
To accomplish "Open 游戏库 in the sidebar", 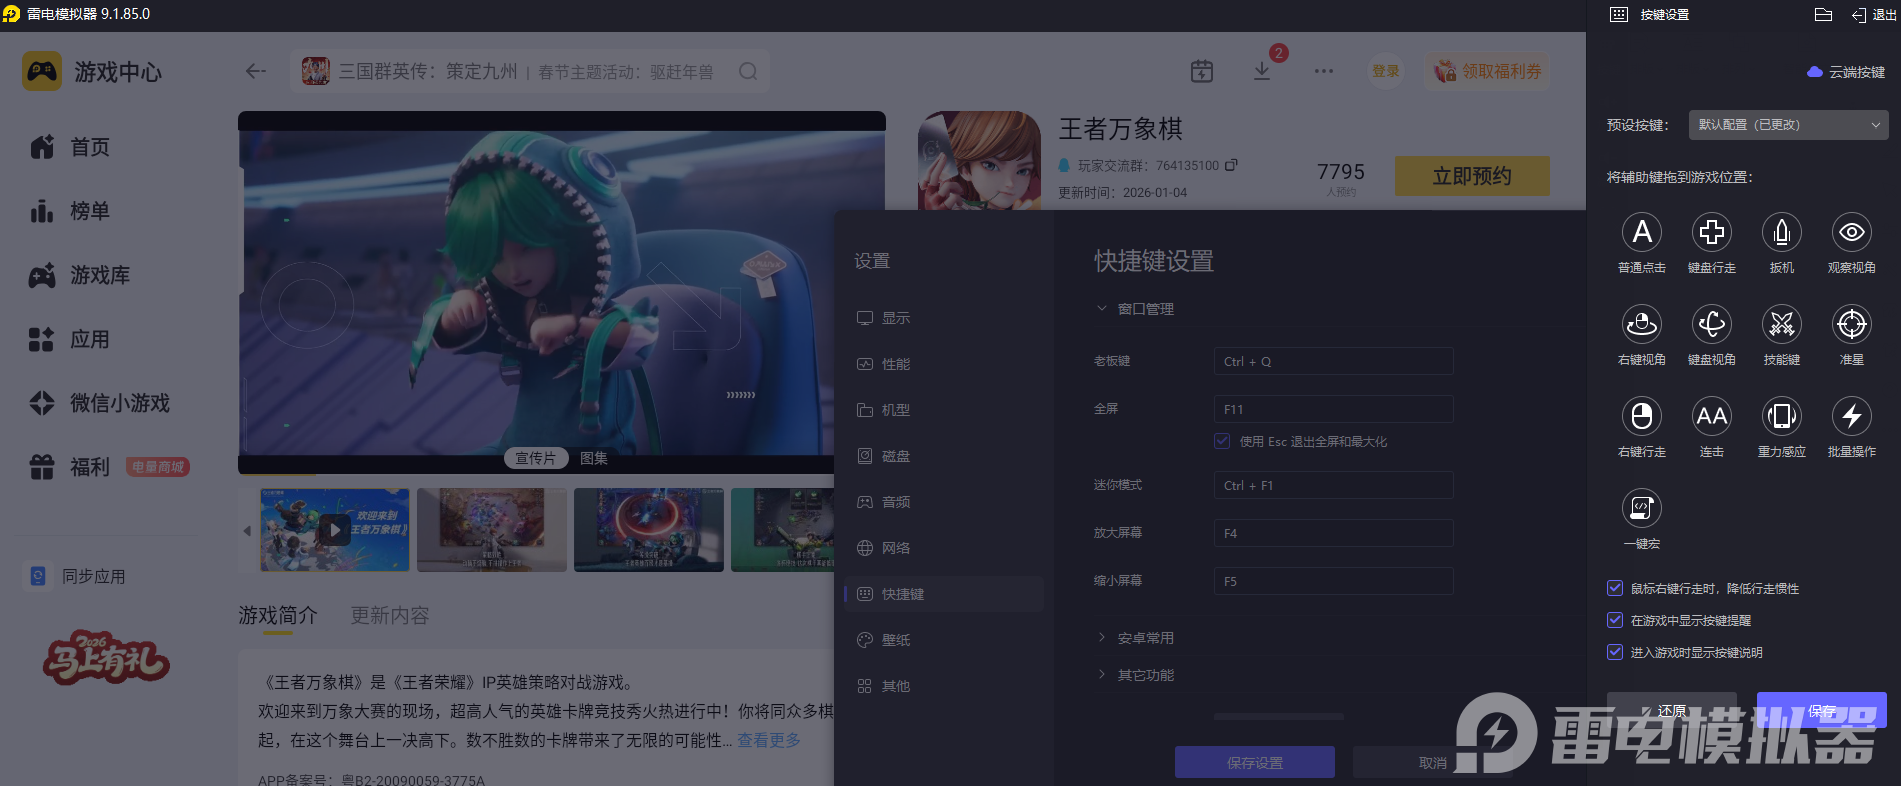I will (x=80, y=275).
